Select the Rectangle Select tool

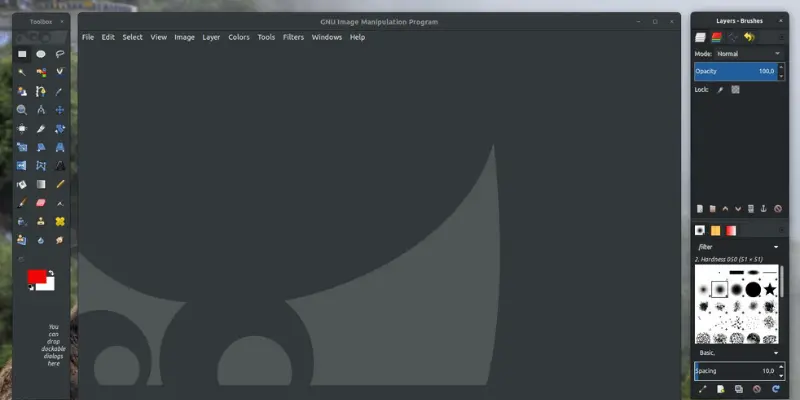tap(22, 54)
